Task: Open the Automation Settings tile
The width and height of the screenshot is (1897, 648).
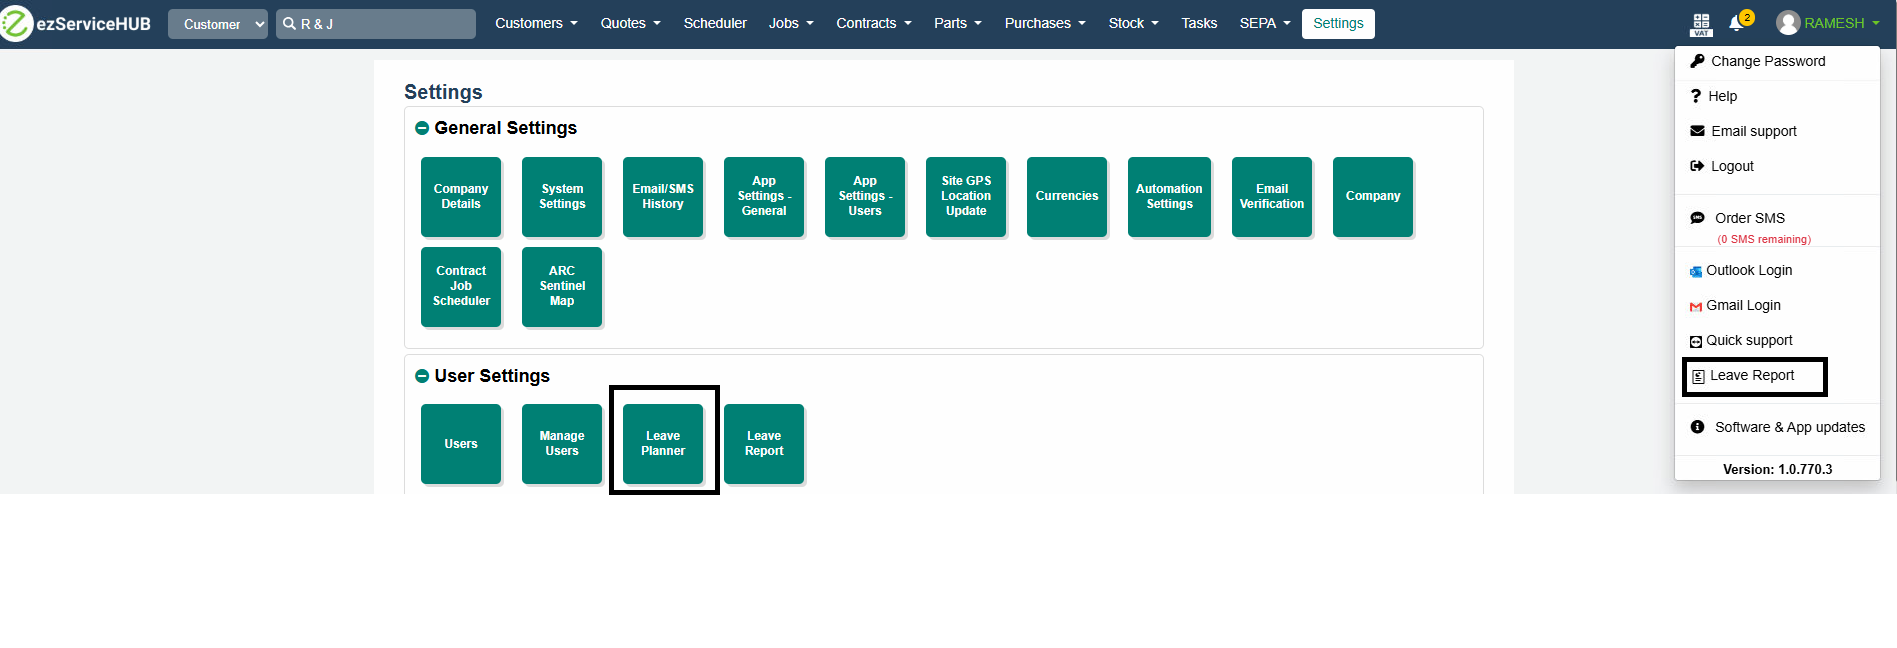Action: [x=1169, y=197]
